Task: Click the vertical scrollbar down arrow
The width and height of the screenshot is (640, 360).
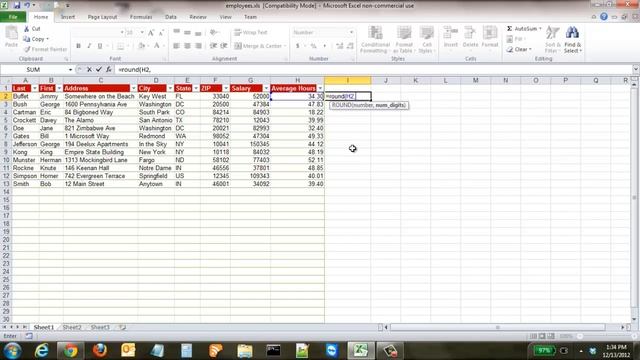Action: (634, 320)
